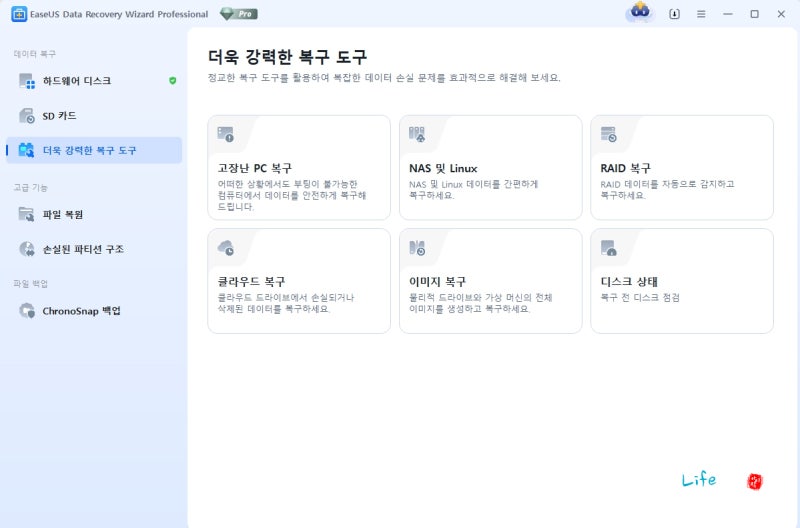Click the 클라우드 복구 cloud icon

point(225,248)
